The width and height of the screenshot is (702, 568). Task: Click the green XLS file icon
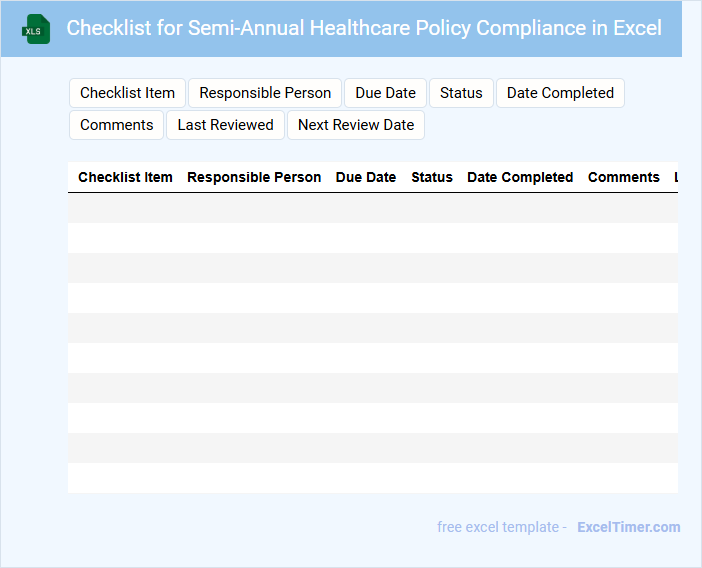point(36,29)
